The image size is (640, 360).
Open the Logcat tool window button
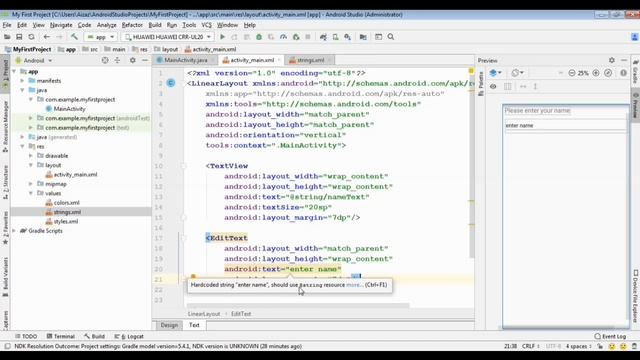click(x=129, y=336)
